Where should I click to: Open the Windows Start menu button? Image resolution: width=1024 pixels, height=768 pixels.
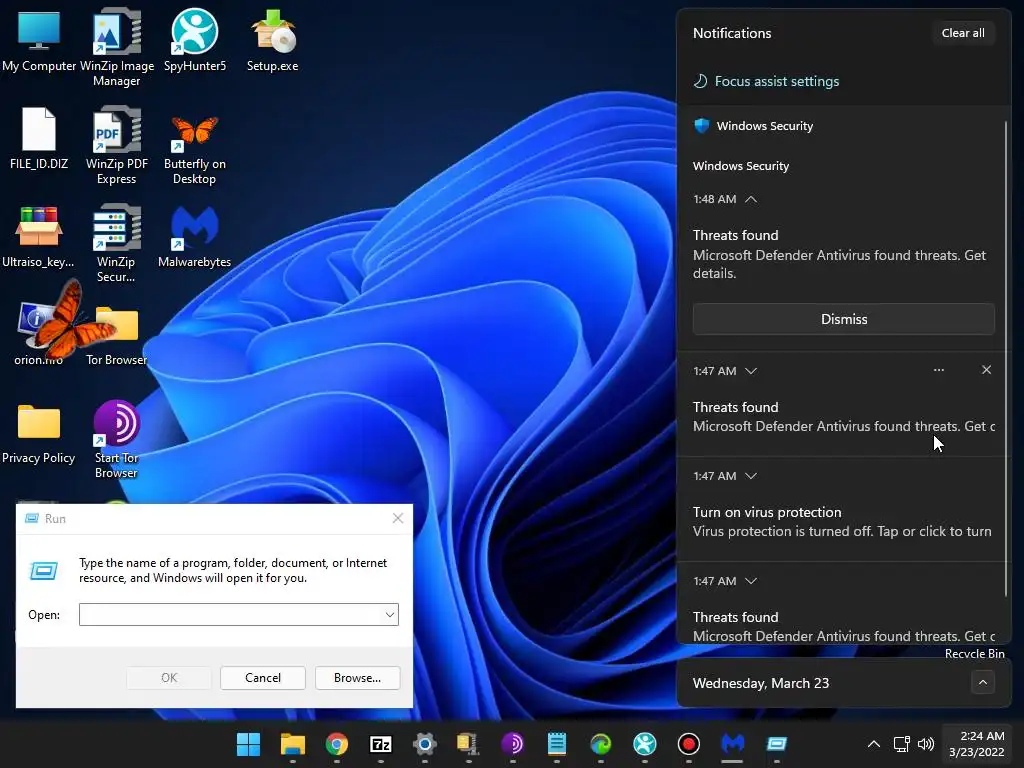pos(248,744)
